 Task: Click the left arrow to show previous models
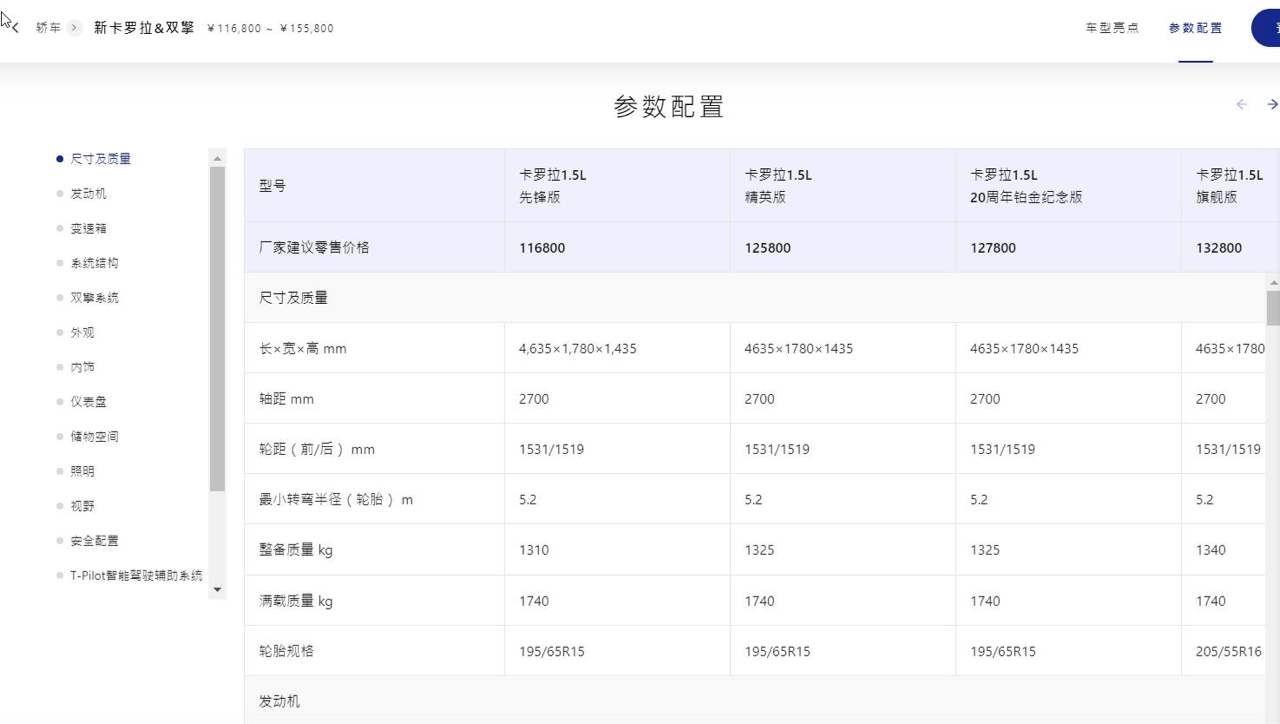pyautogui.click(x=1241, y=105)
